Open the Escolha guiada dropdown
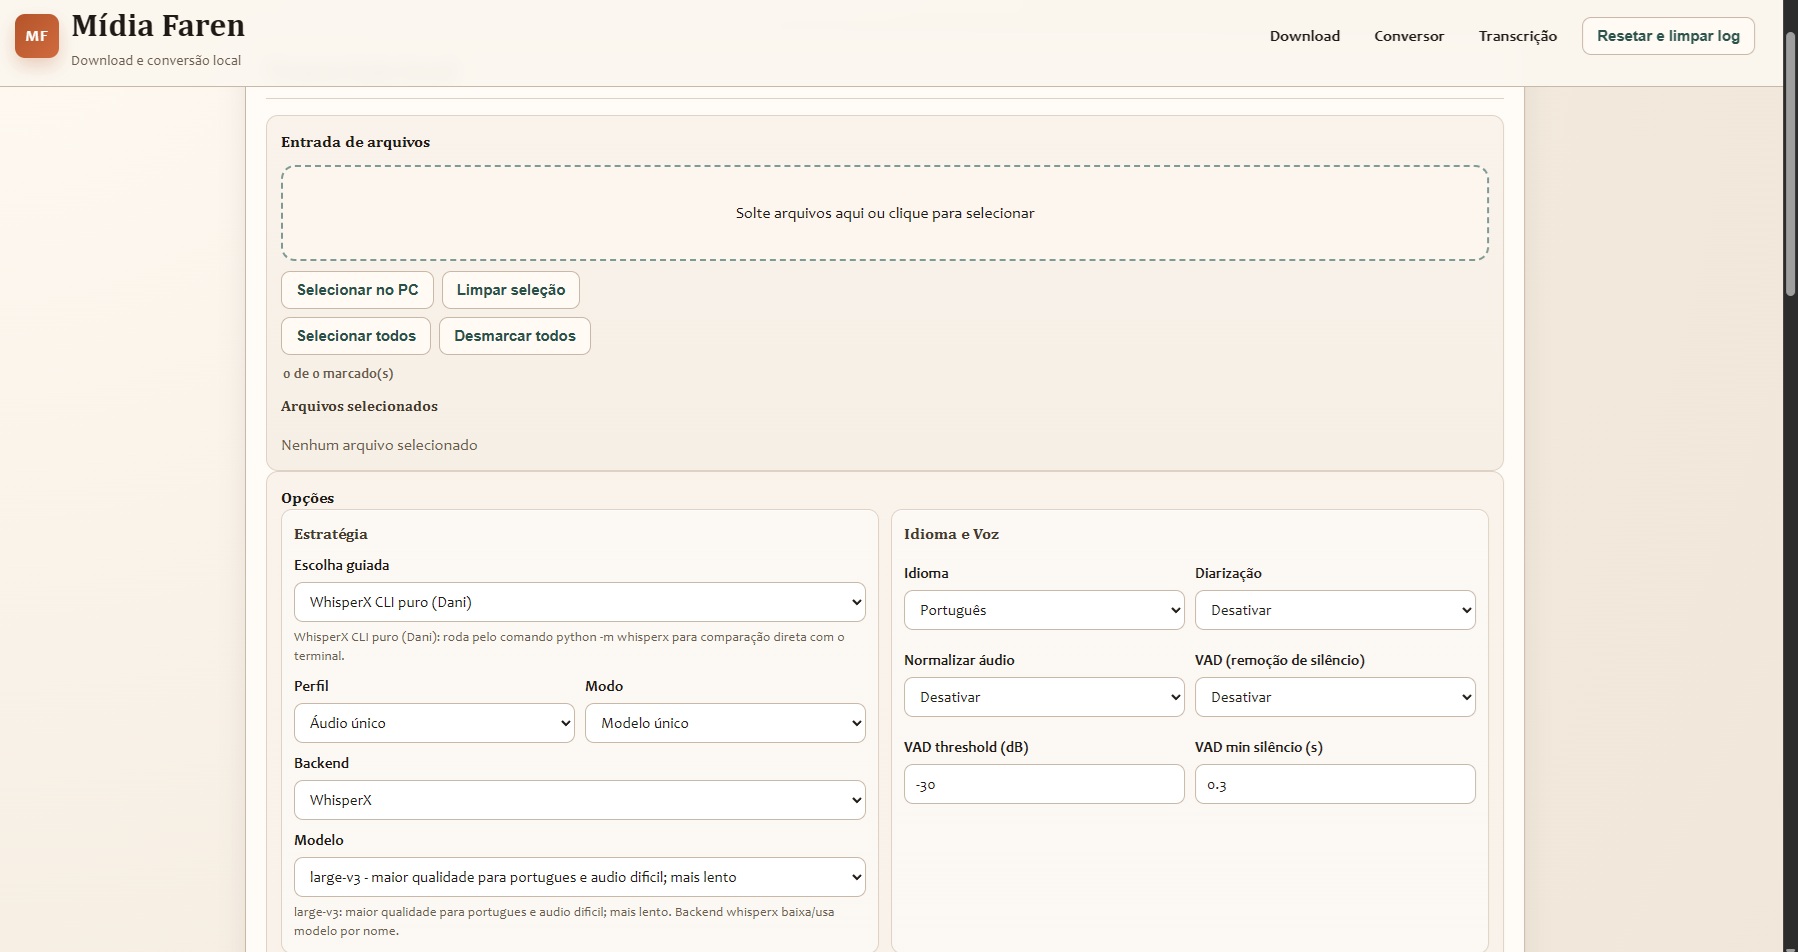Screen dimensions: 1798x952 [579, 602]
